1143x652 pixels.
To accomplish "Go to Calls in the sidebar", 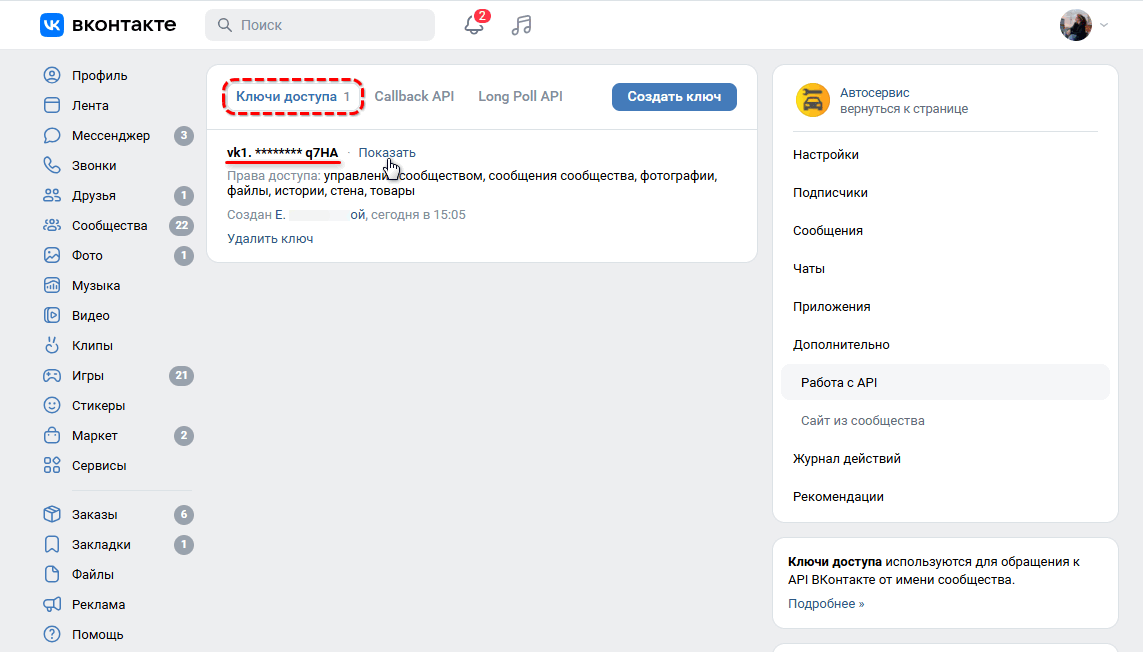I will tap(94, 166).
